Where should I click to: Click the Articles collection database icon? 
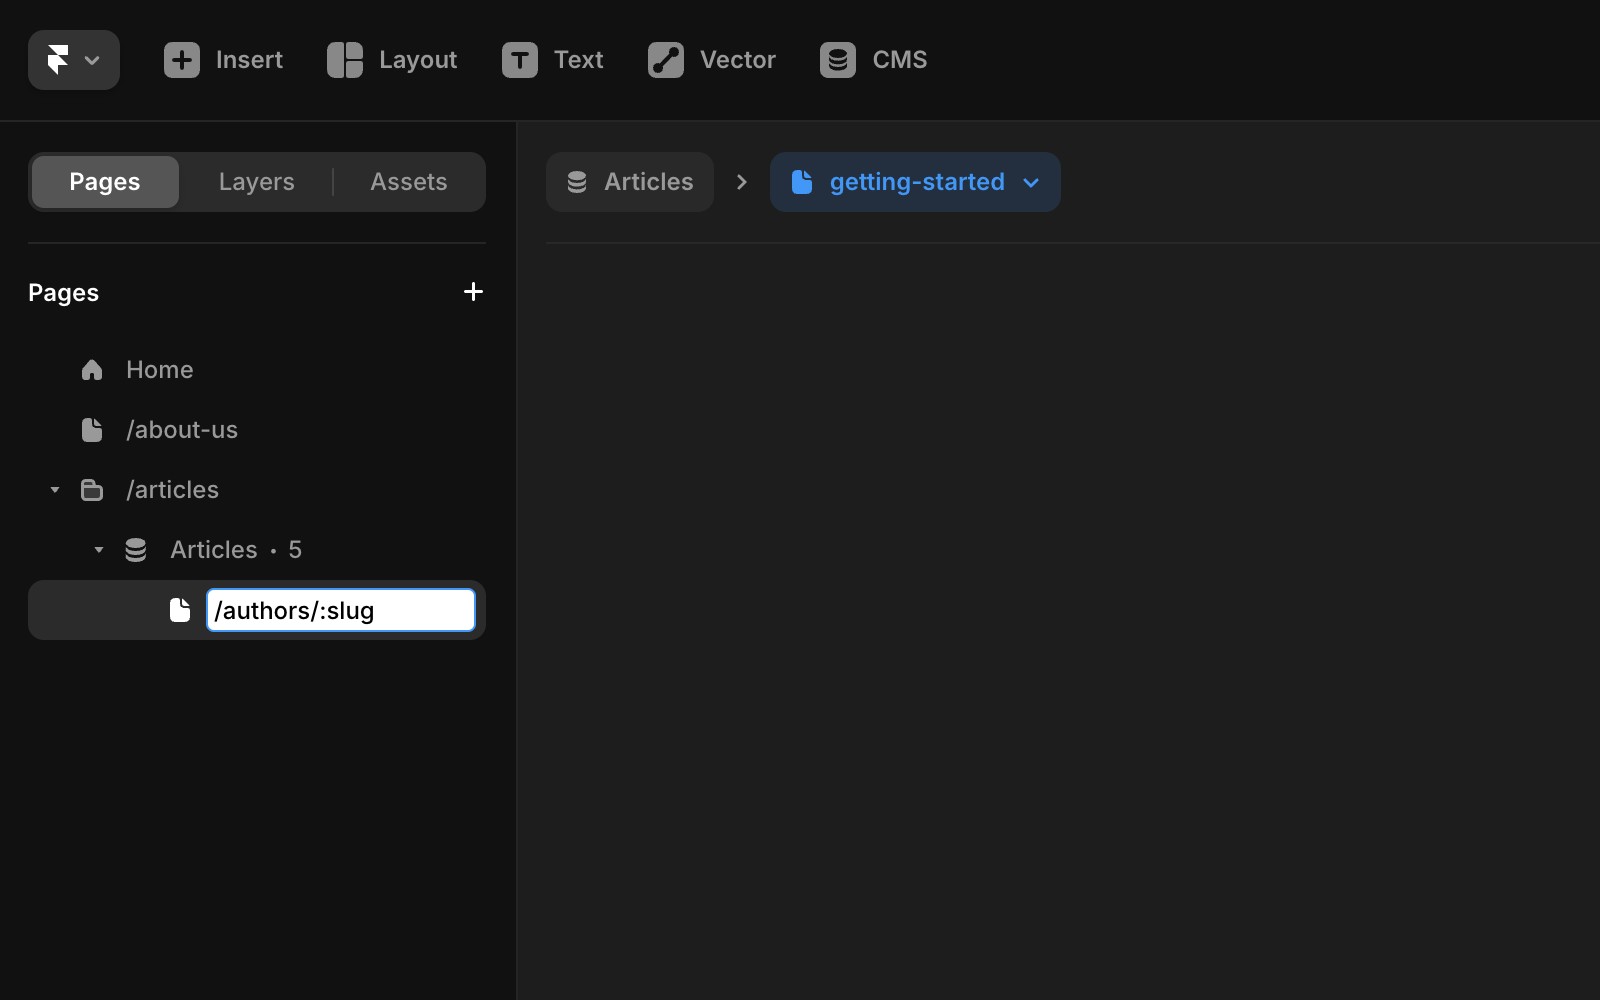click(x=135, y=549)
